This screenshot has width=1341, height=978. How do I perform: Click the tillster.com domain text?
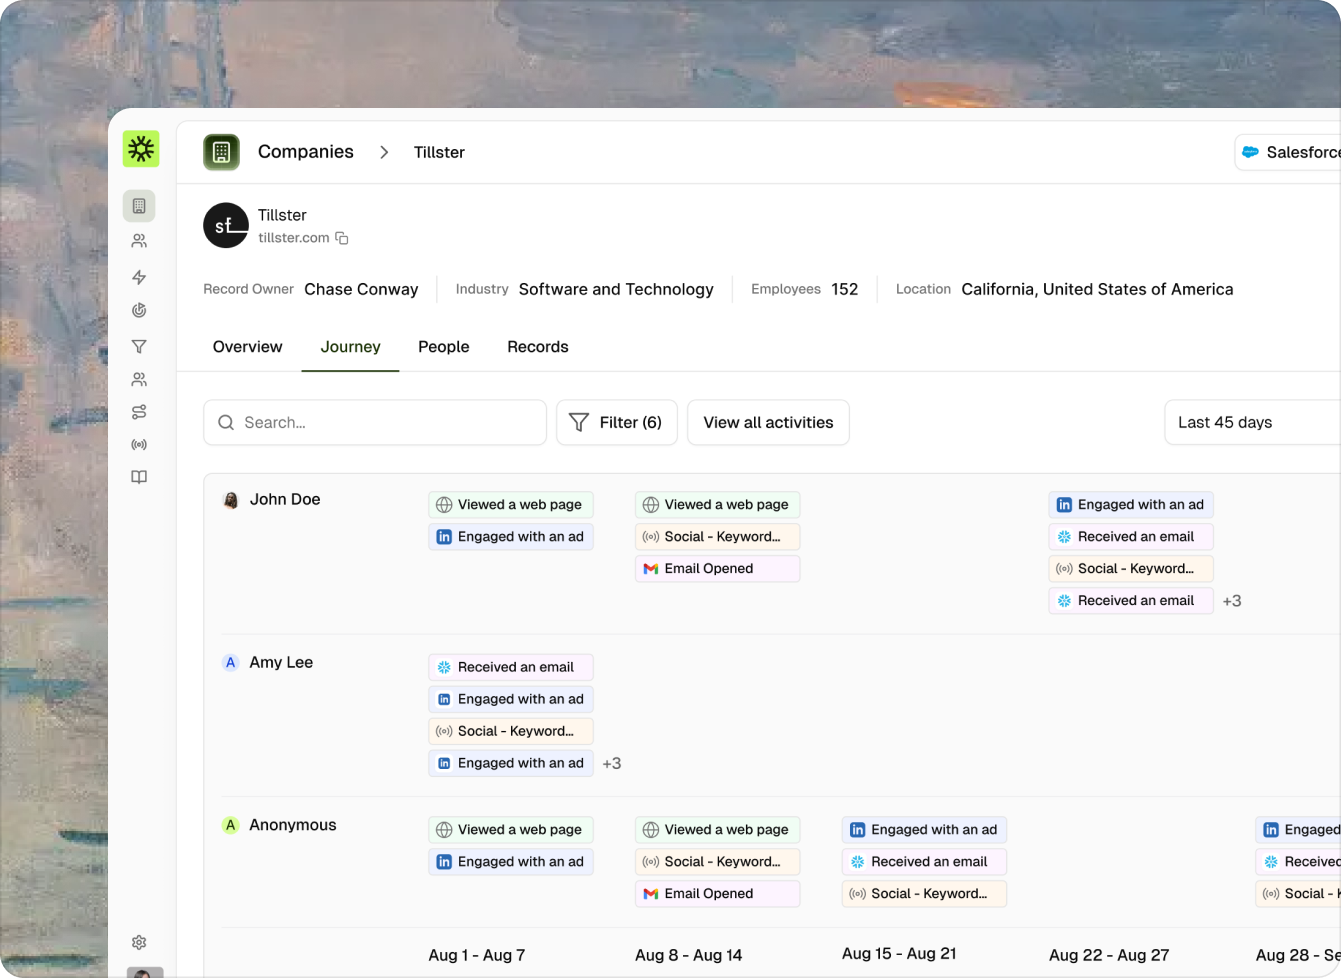pyautogui.click(x=294, y=238)
